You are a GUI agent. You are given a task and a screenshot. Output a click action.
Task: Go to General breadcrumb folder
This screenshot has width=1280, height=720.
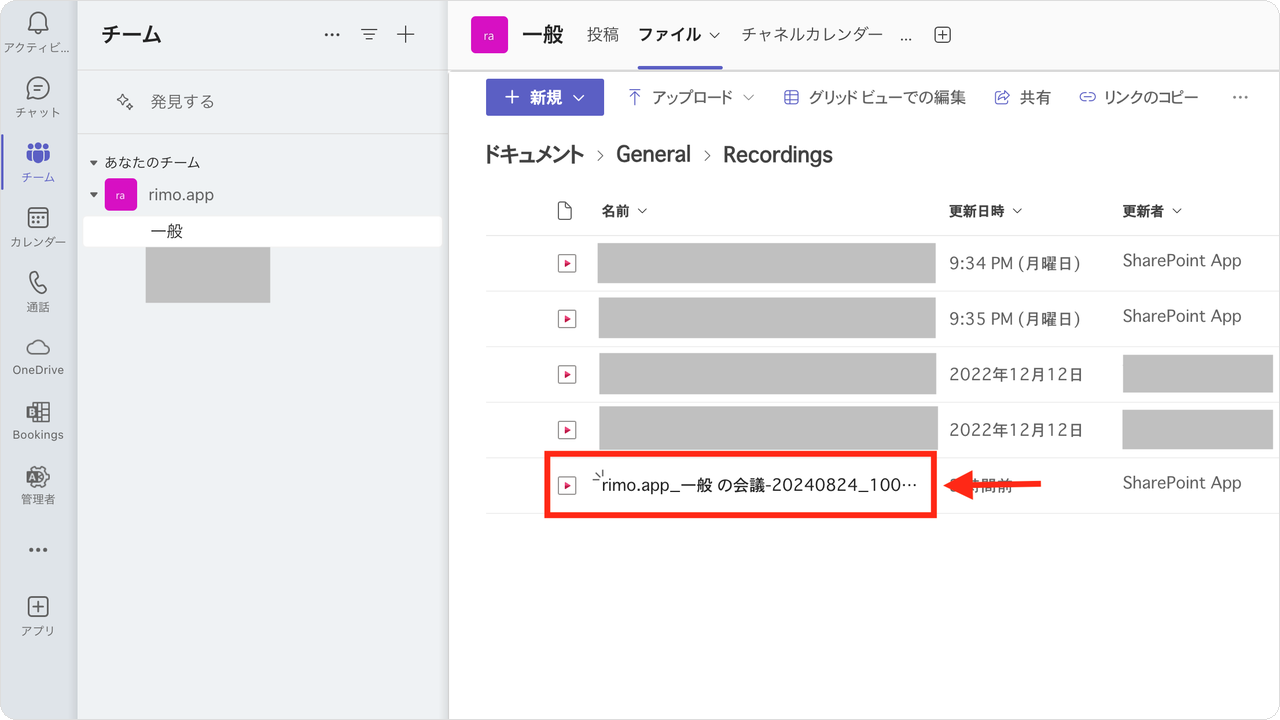click(x=653, y=154)
